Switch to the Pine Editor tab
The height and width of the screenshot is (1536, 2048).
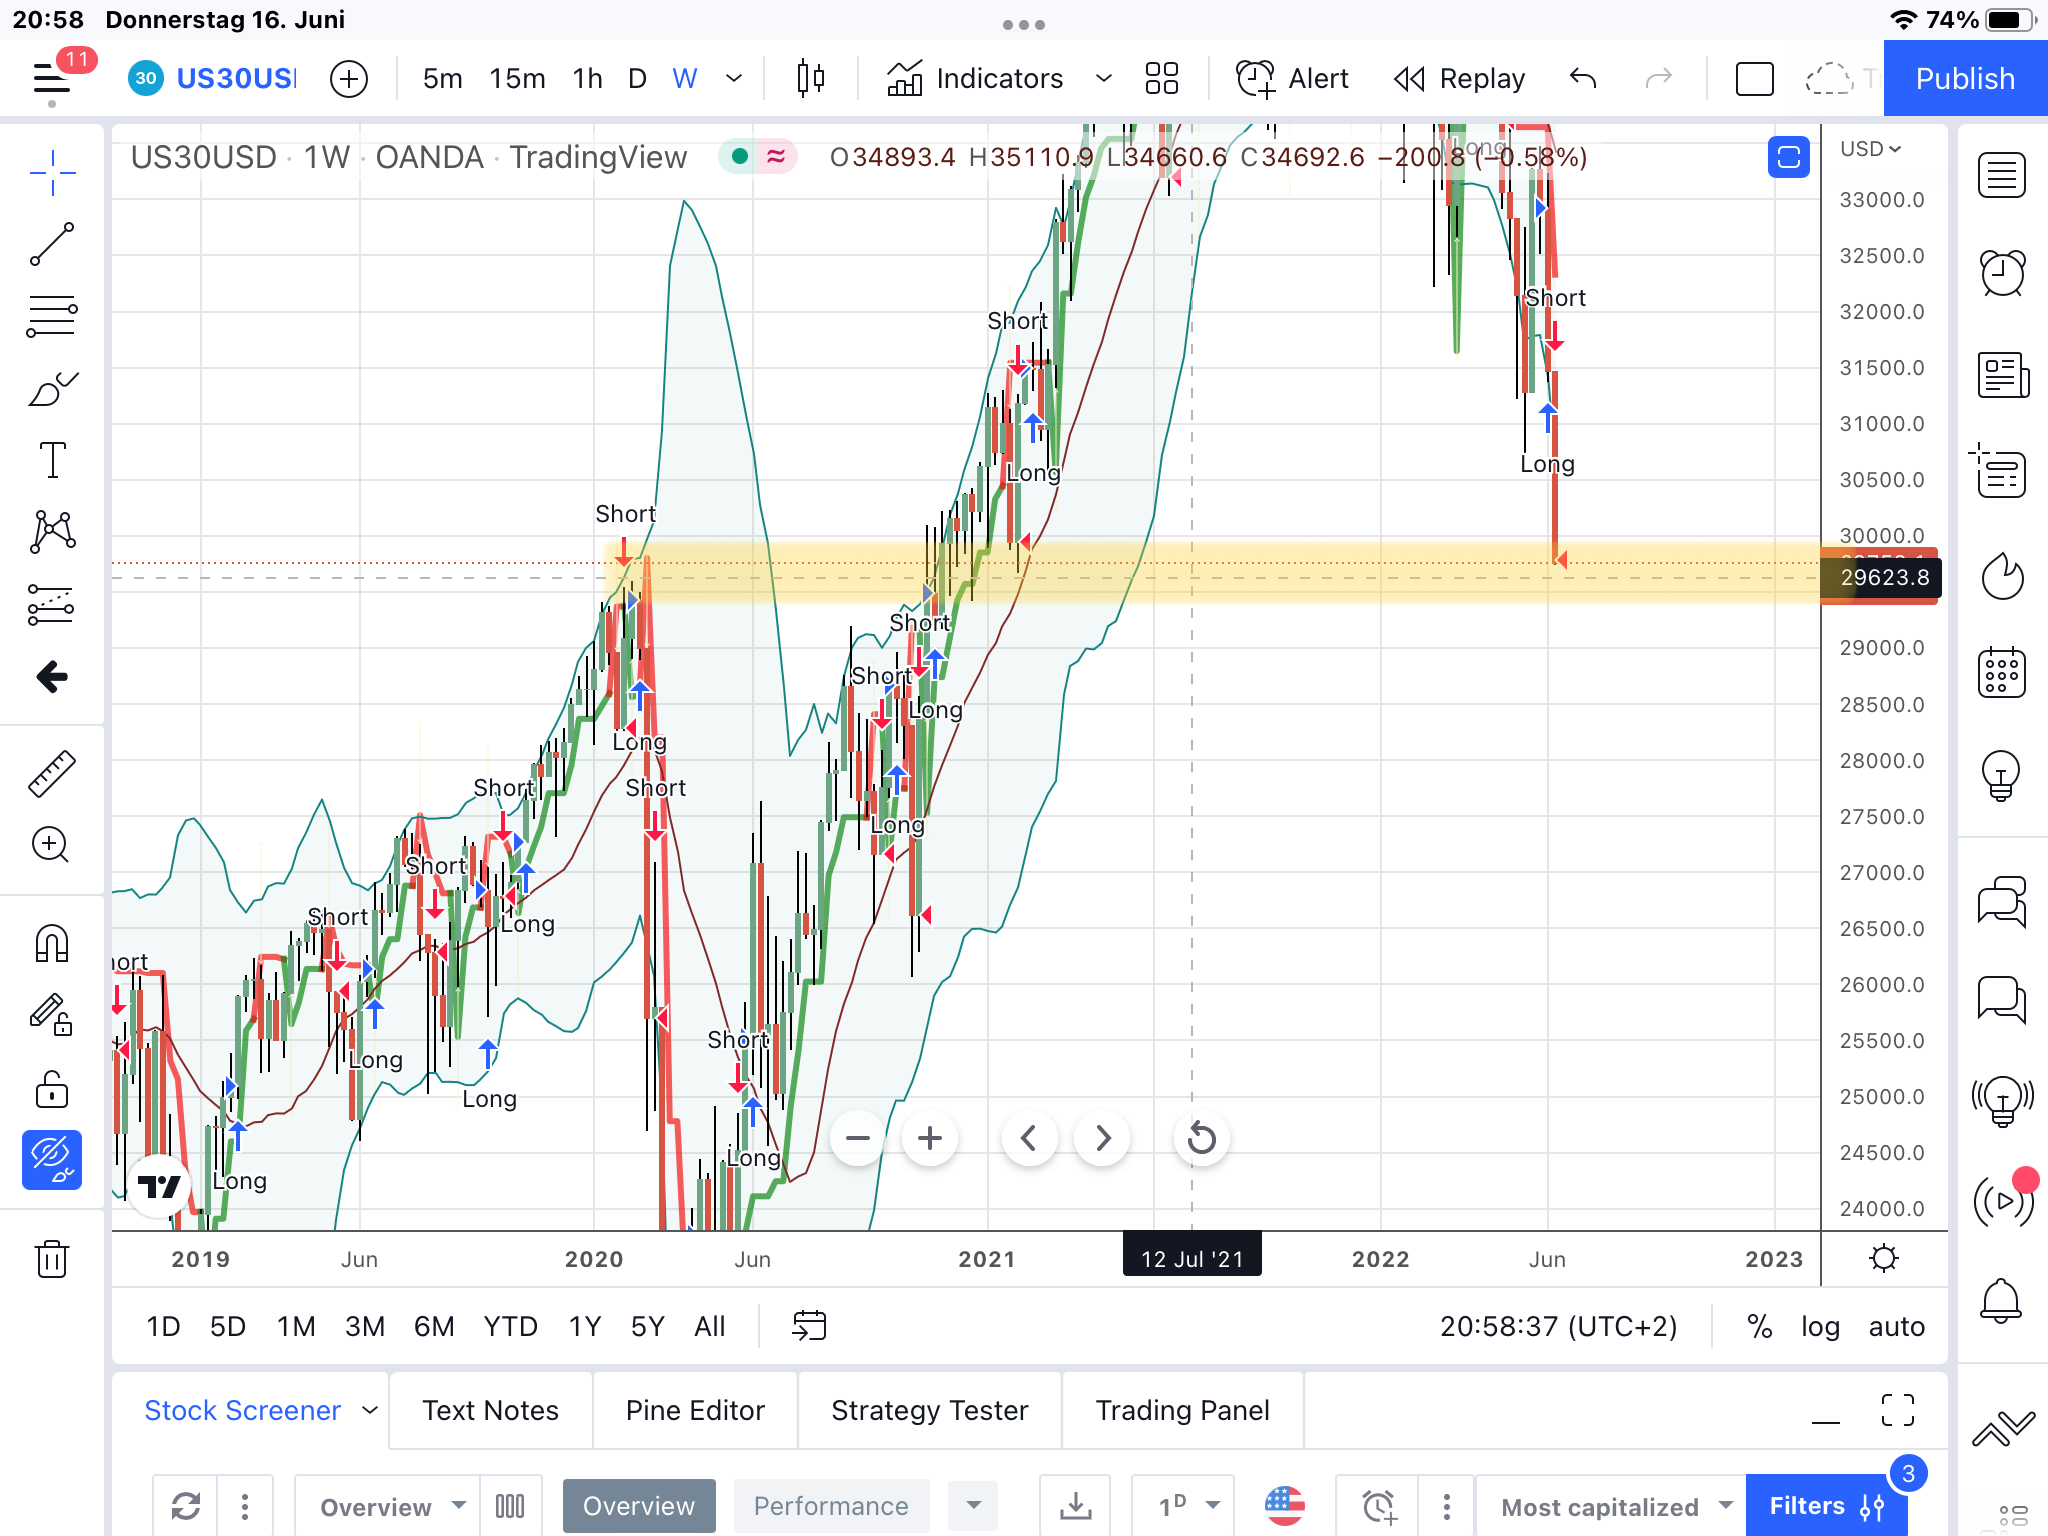(695, 1410)
